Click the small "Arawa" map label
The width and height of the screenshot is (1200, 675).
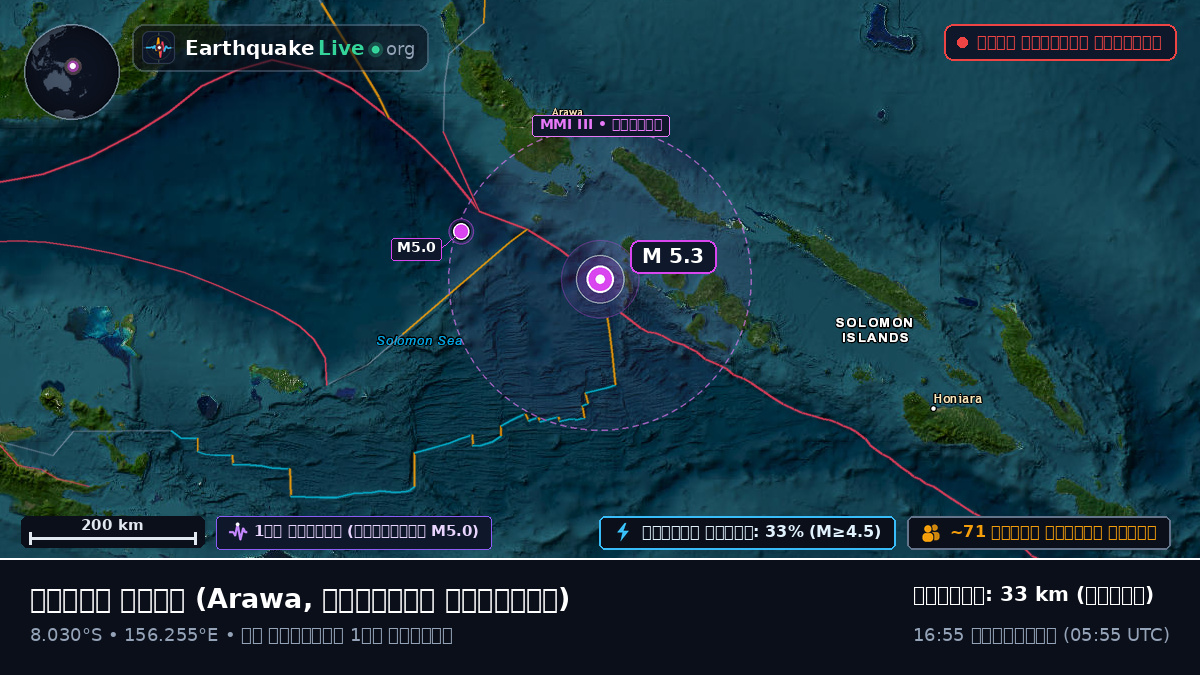click(567, 112)
